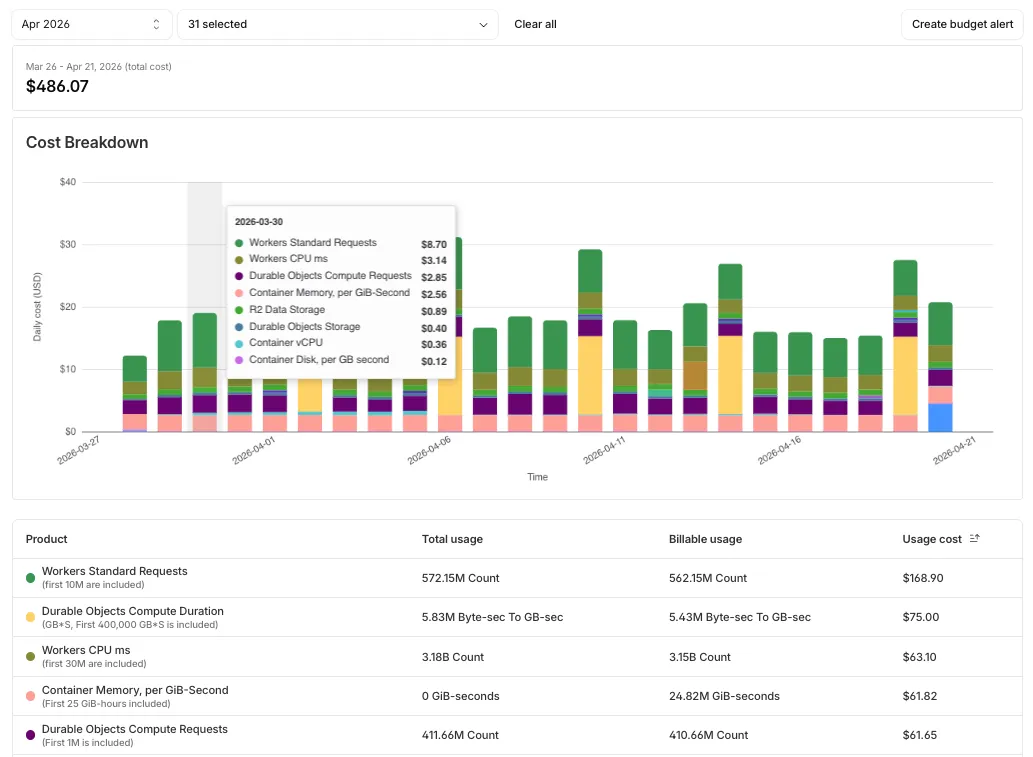Image resolution: width=1033 pixels, height=757 pixels.
Task: Click the Clear all button
Action: 535,24
